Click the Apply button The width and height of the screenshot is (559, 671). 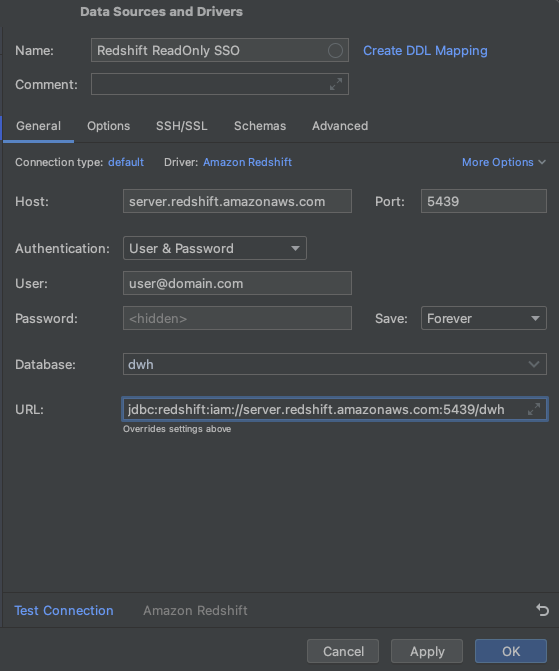point(427,651)
